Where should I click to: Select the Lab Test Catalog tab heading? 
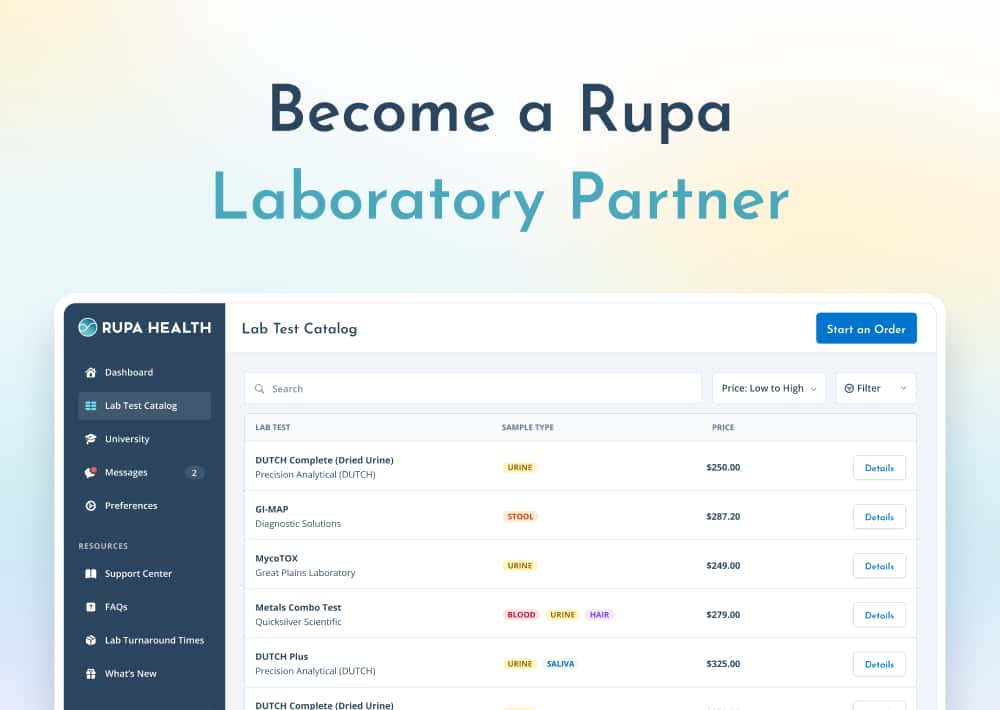[x=298, y=328]
